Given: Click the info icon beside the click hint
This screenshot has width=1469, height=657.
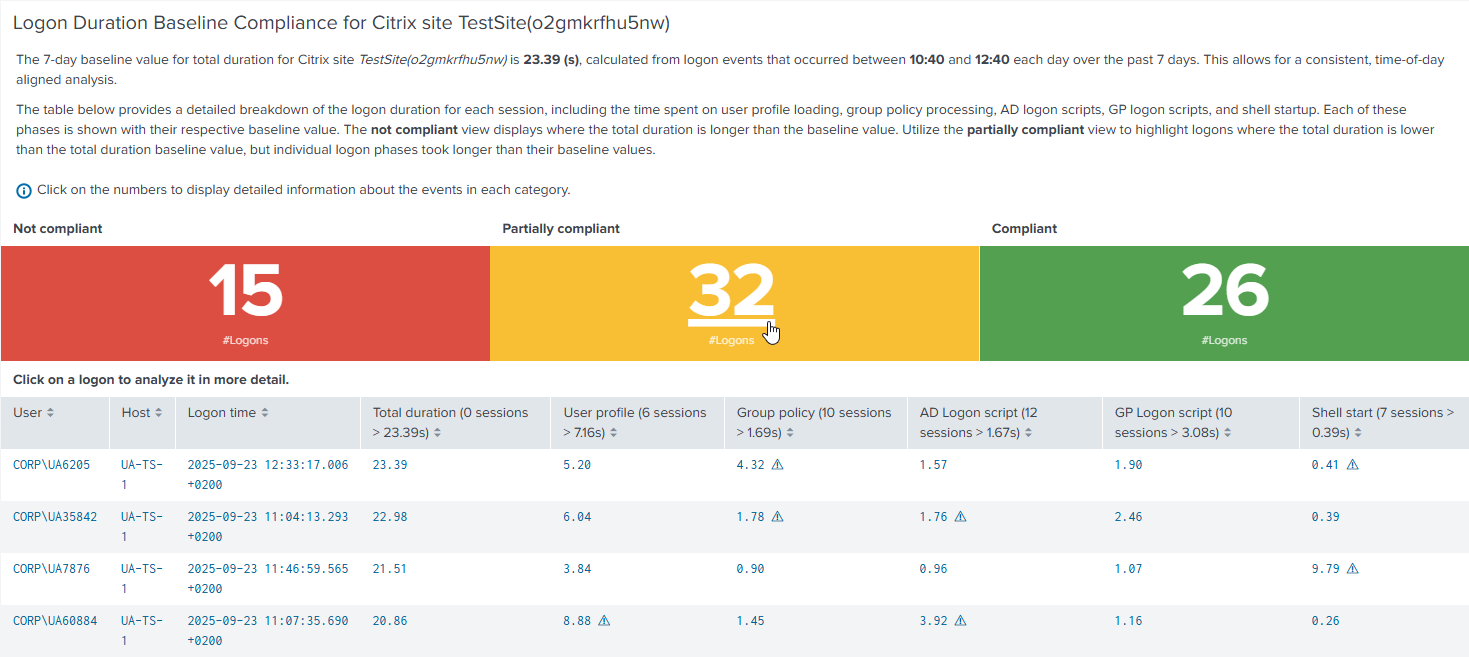Looking at the screenshot, I should click(x=24, y=190).
